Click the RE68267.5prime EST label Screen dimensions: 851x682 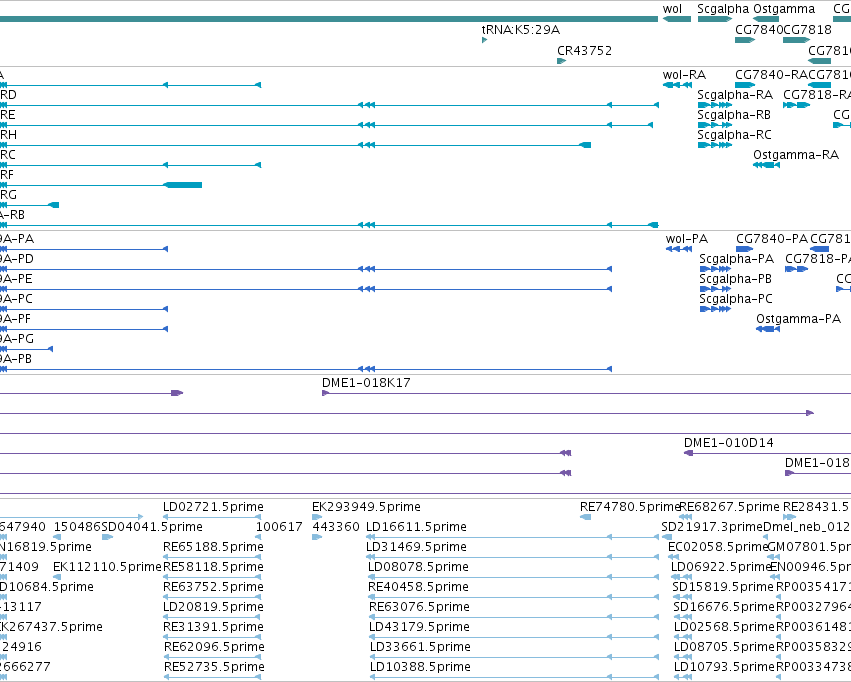tap(729, 507)
